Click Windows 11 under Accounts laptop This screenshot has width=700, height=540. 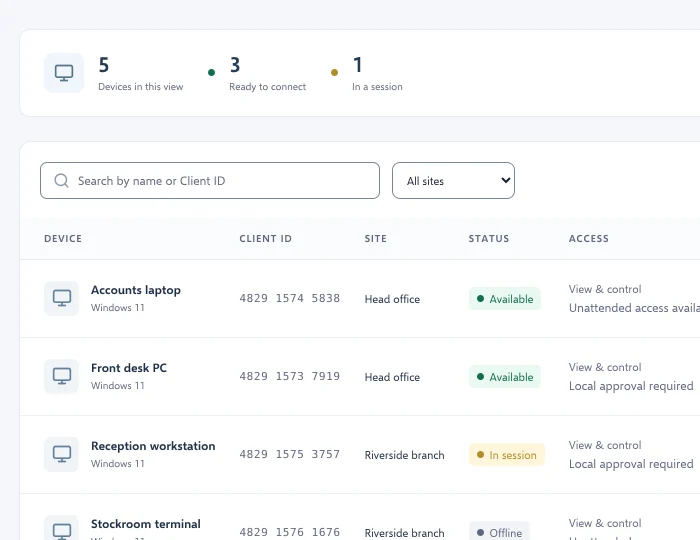coord(118,308)
